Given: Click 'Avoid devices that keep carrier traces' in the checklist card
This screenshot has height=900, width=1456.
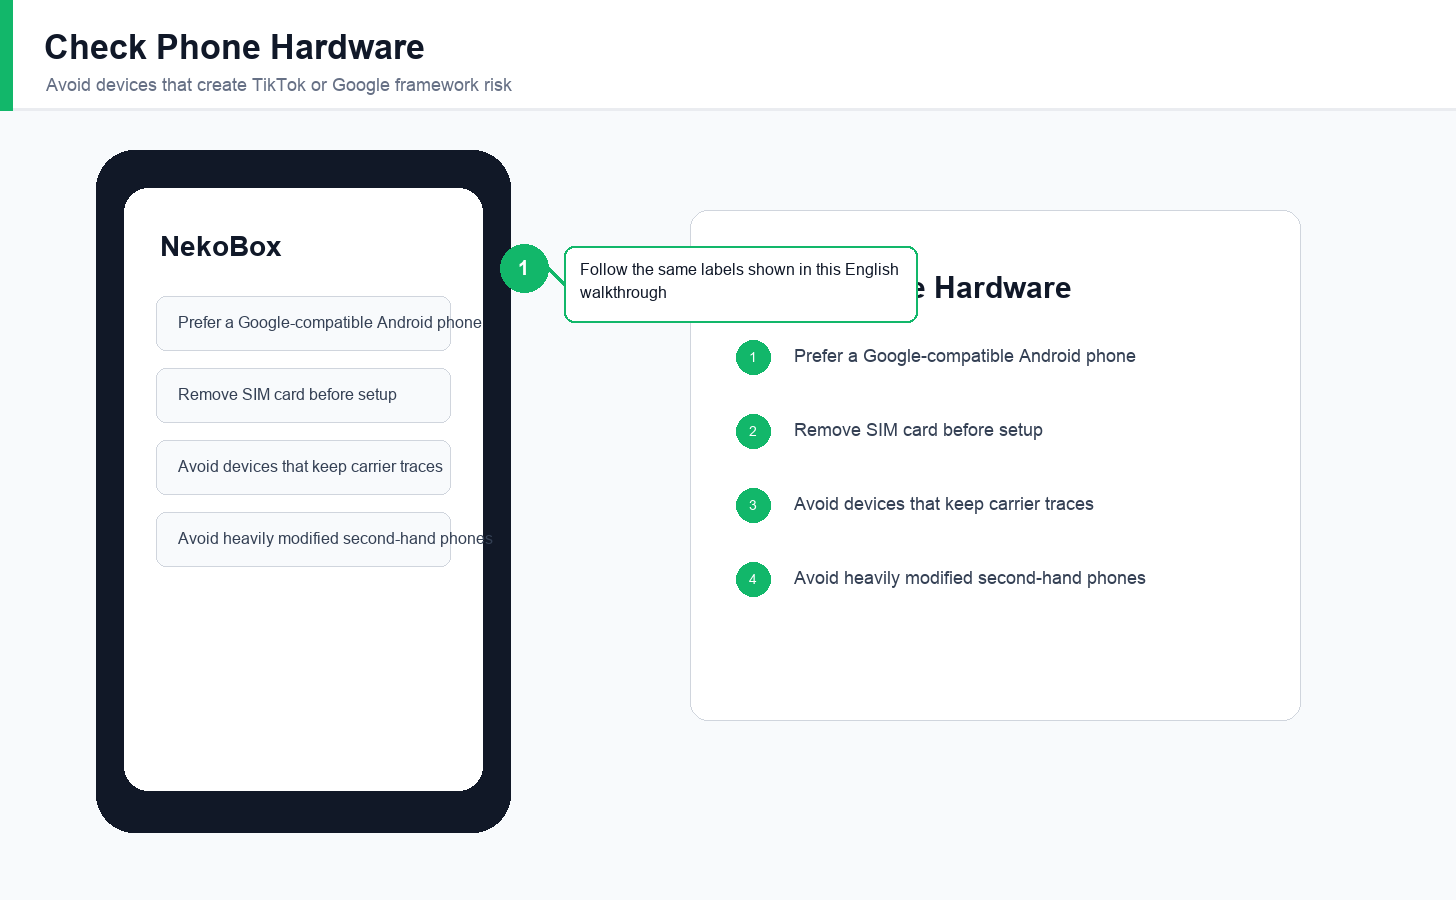Looking at the screenshot, I should tap(944, 504).
